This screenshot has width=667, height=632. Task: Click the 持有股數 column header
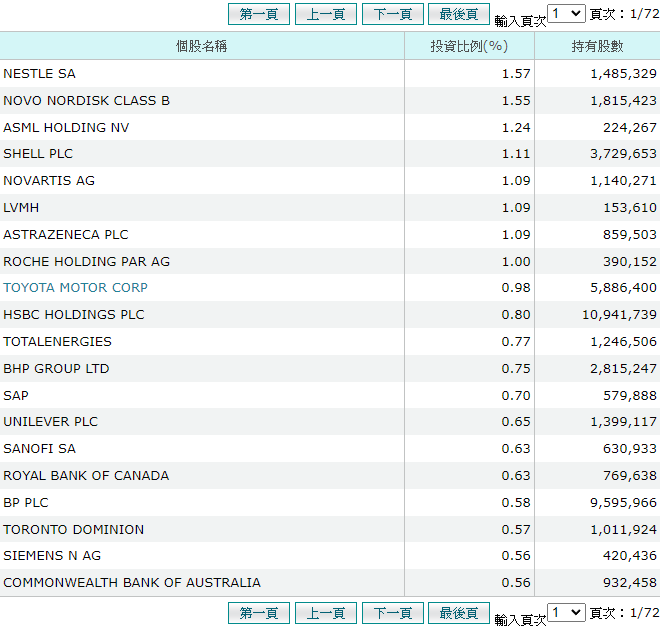pos(597,46)
